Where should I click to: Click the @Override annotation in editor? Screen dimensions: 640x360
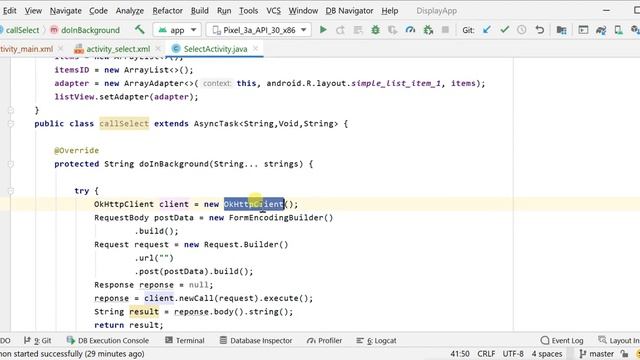[76, 151]
